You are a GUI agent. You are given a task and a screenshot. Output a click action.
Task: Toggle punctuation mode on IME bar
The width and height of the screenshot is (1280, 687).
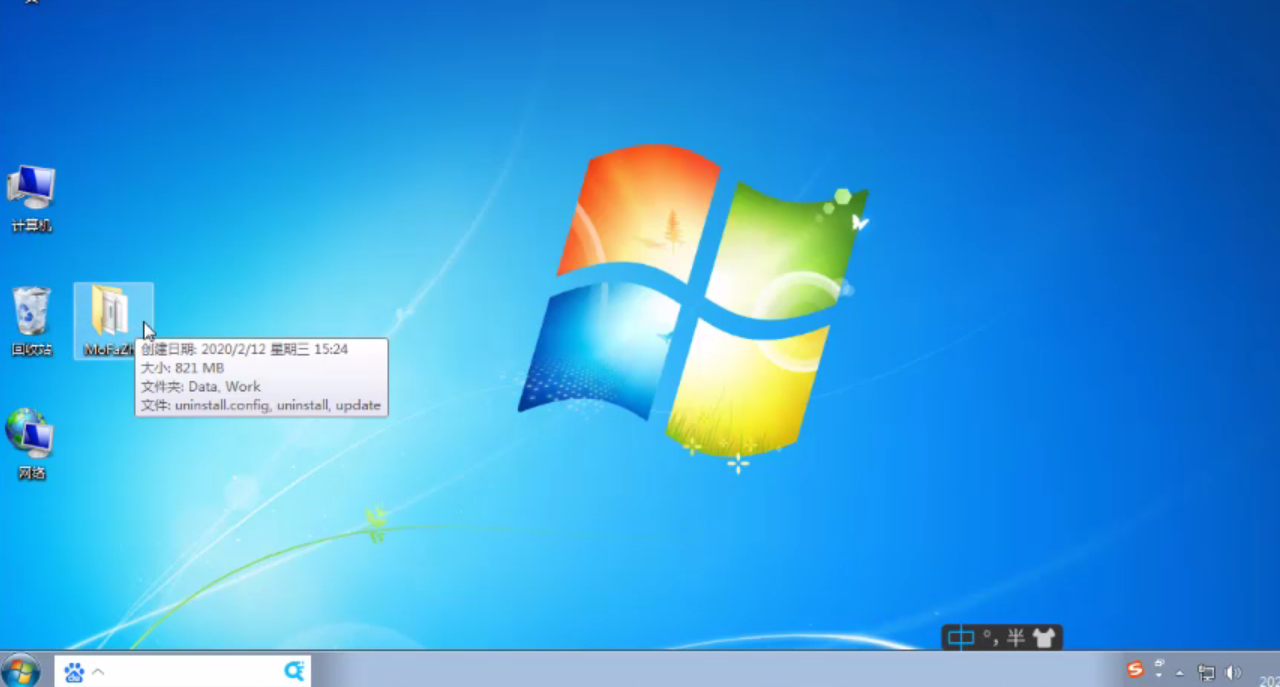990,638
